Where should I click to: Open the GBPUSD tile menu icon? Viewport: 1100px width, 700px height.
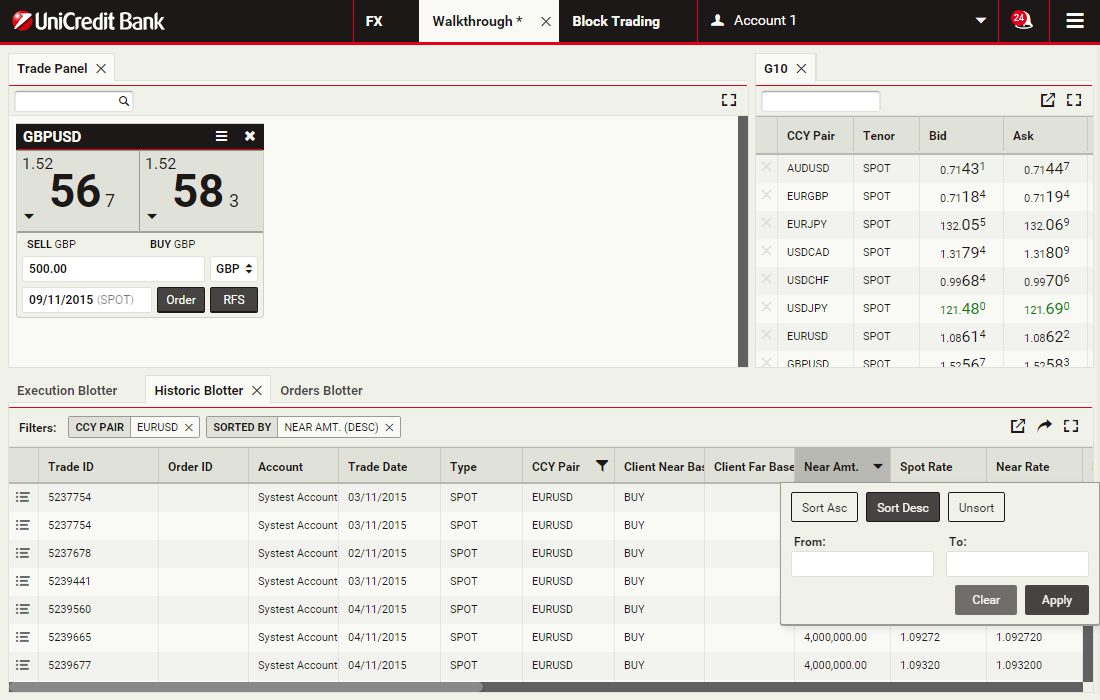pyautogui.click(x=222, y=137)
